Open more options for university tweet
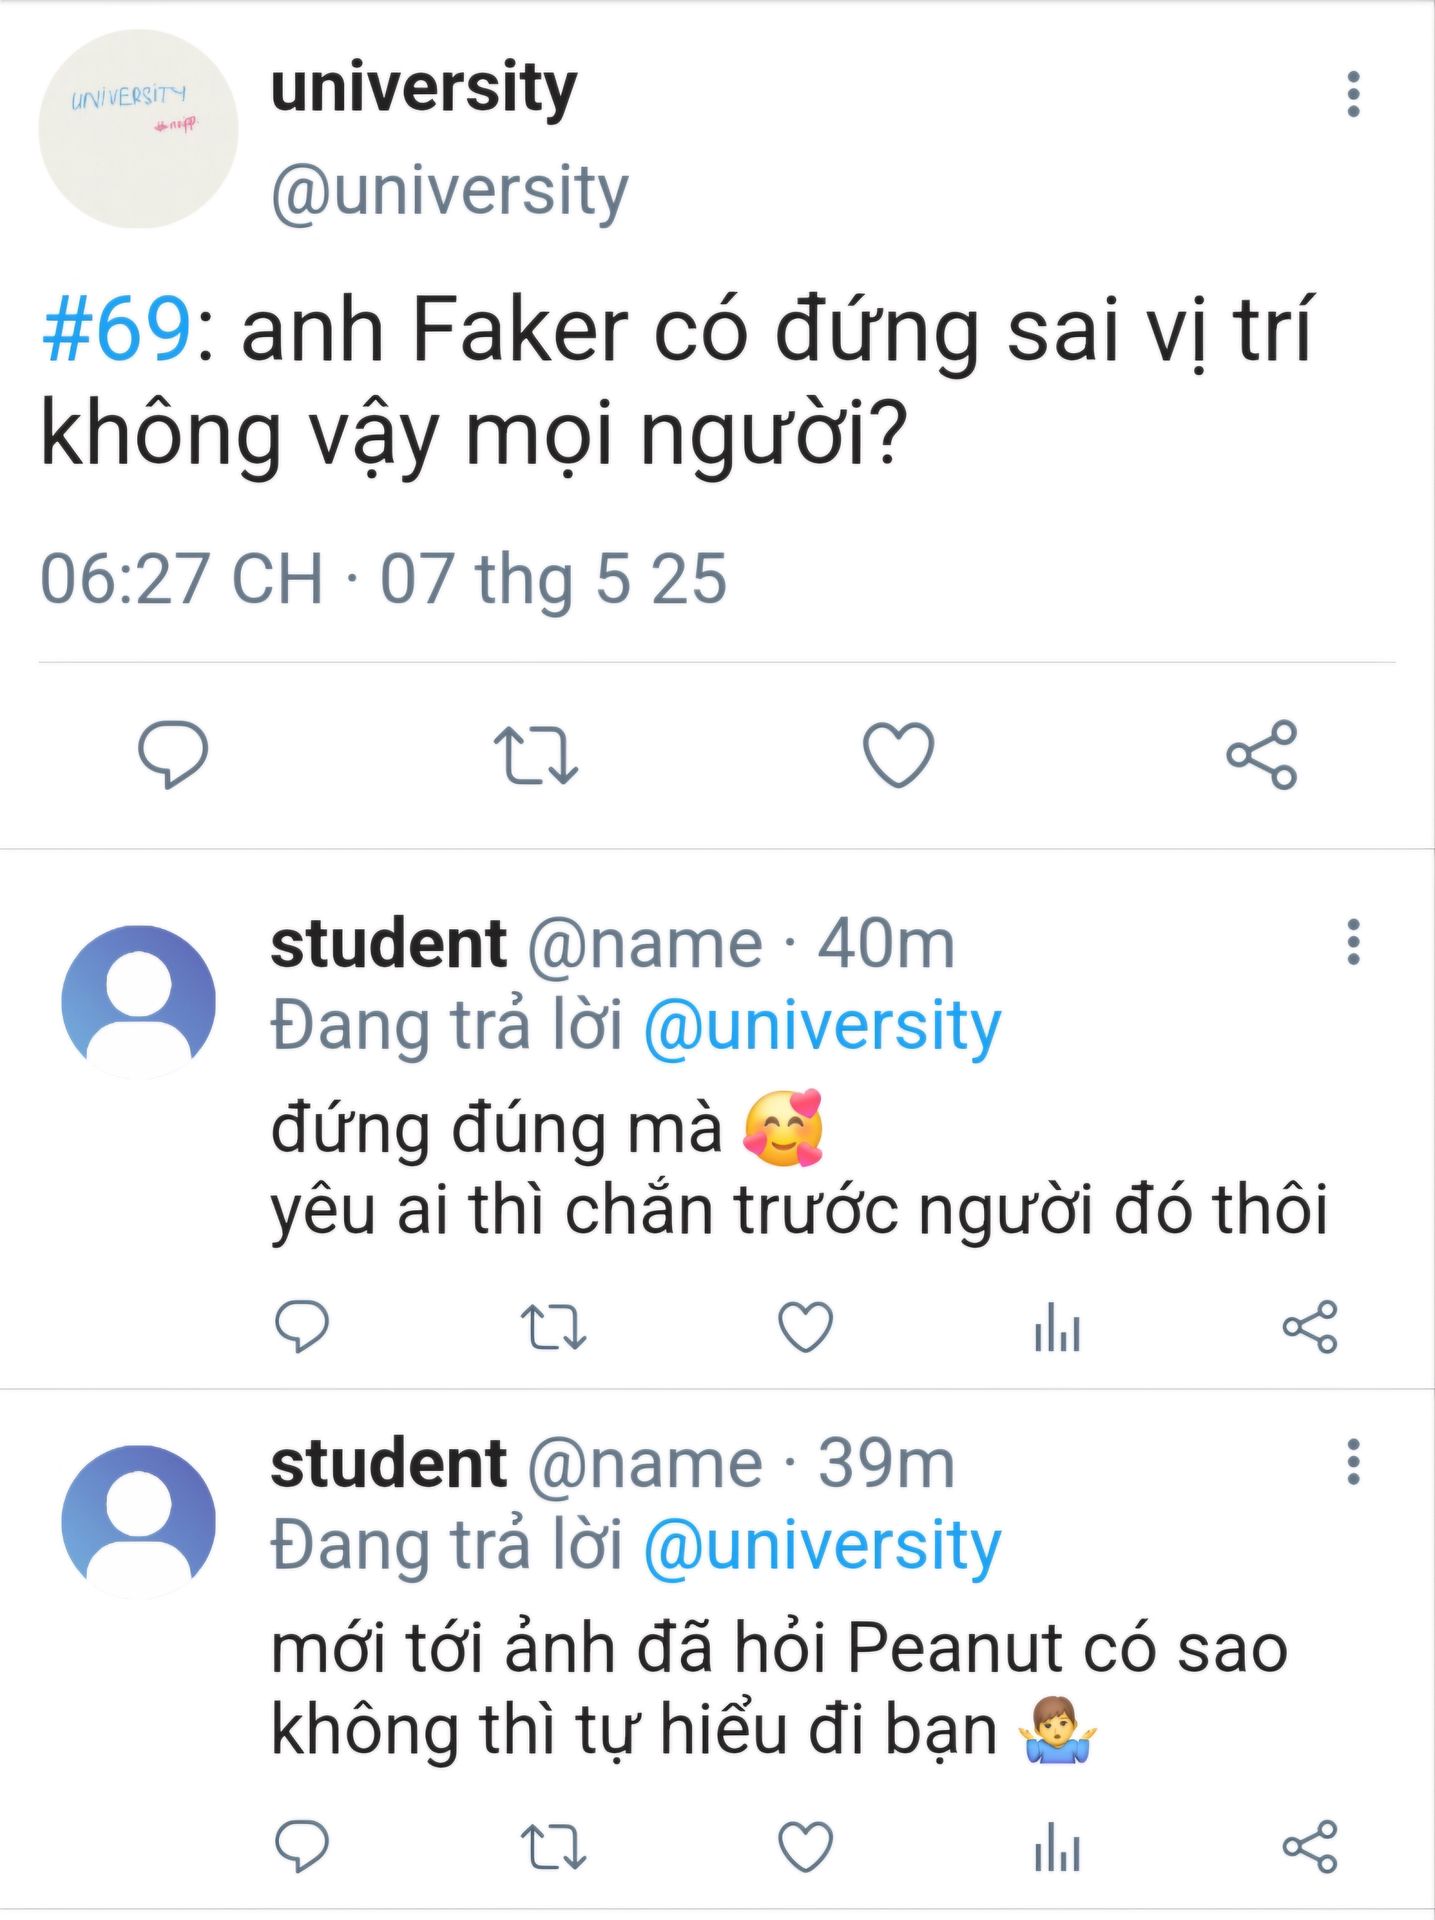Image resolution: width=1435 pixels, height=1920 pixels. 1353,94
